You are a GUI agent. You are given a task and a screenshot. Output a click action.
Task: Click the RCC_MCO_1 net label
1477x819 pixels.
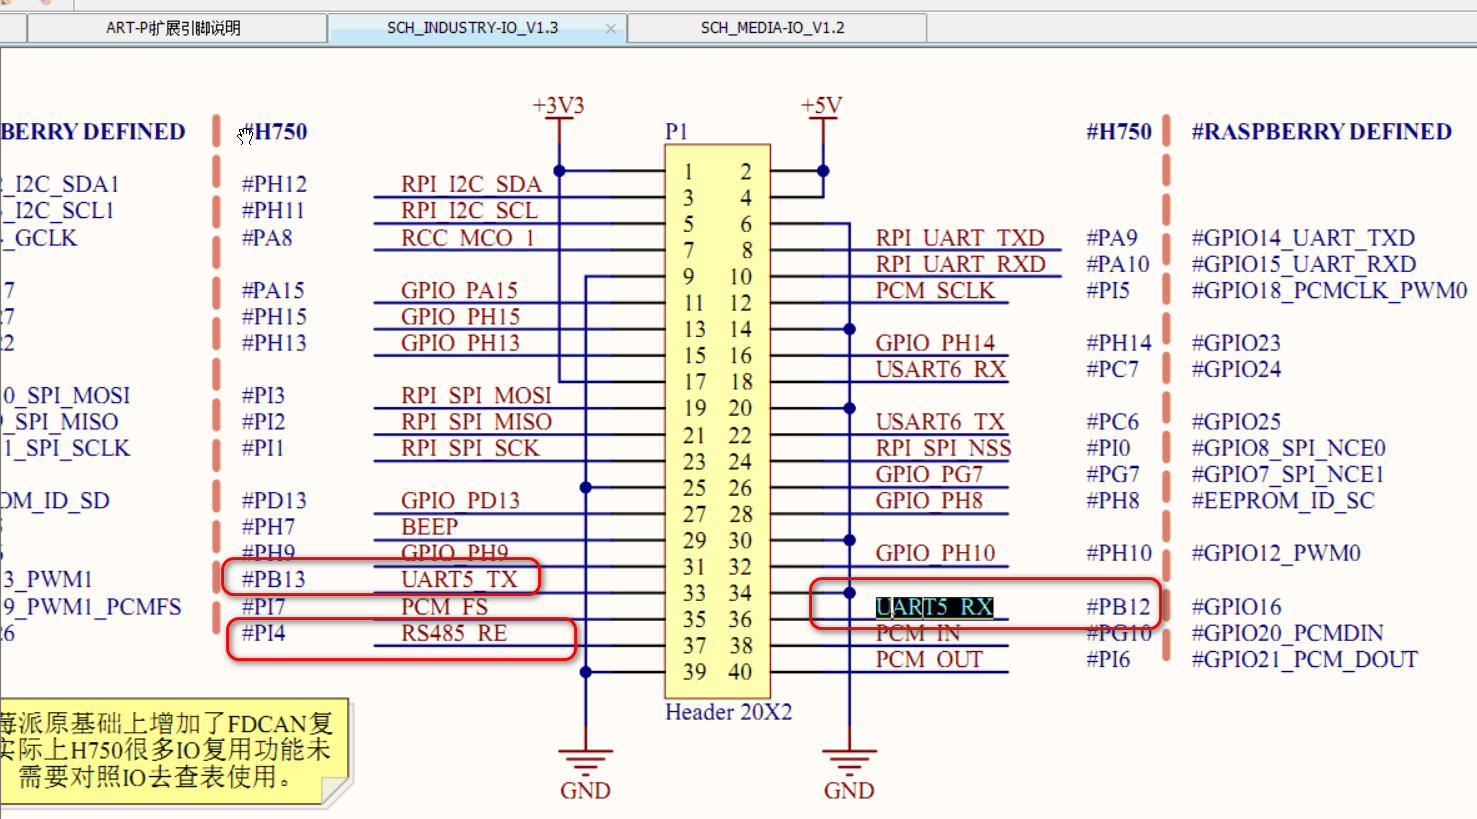coord(468,238)
